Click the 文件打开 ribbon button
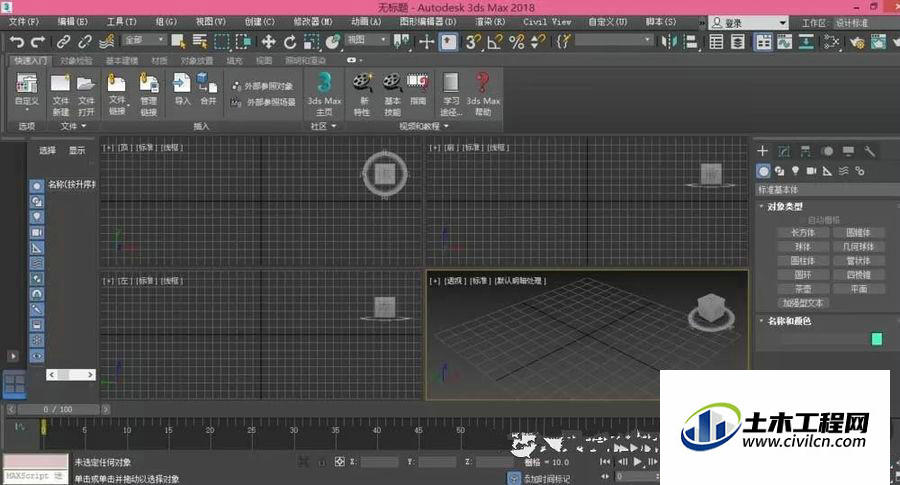 [86, 95]
